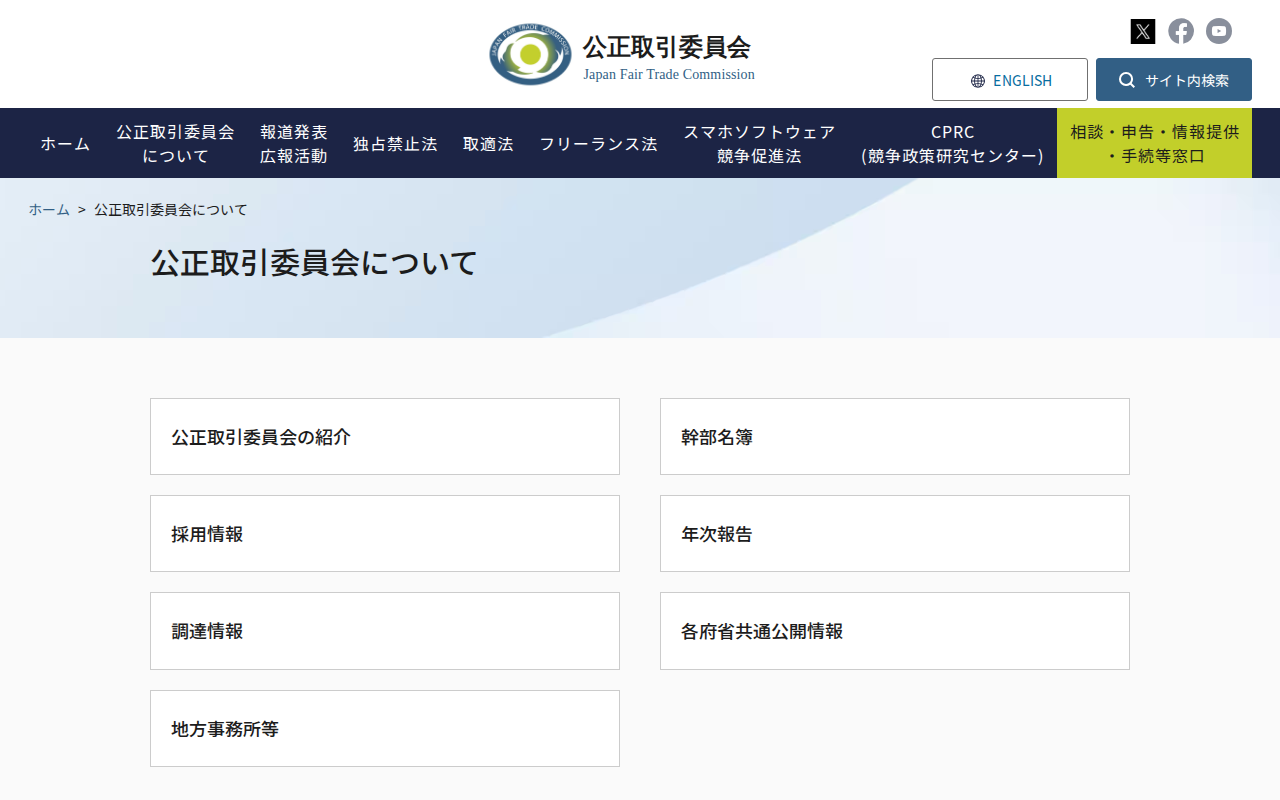
Task: Open the Facebook social icon
Action: coord(1181,31)
